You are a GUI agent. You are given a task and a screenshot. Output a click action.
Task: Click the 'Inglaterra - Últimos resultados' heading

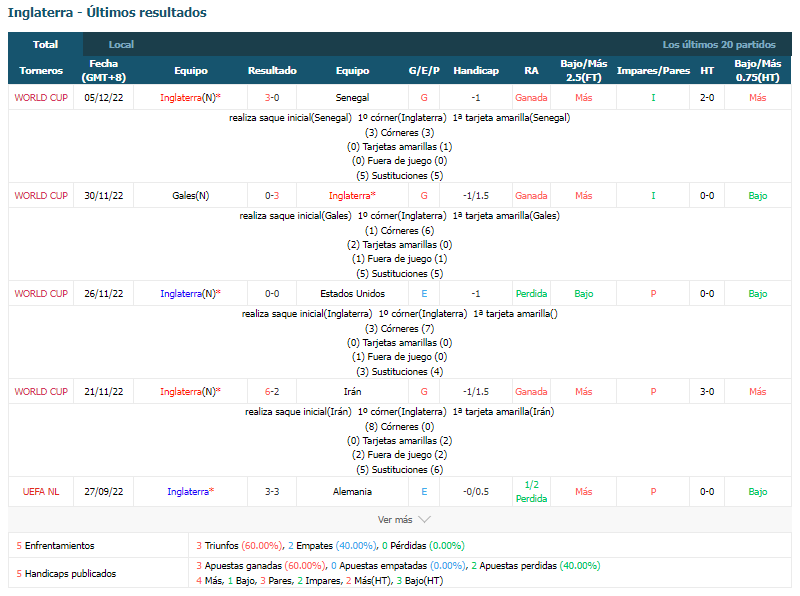point(107,12)
